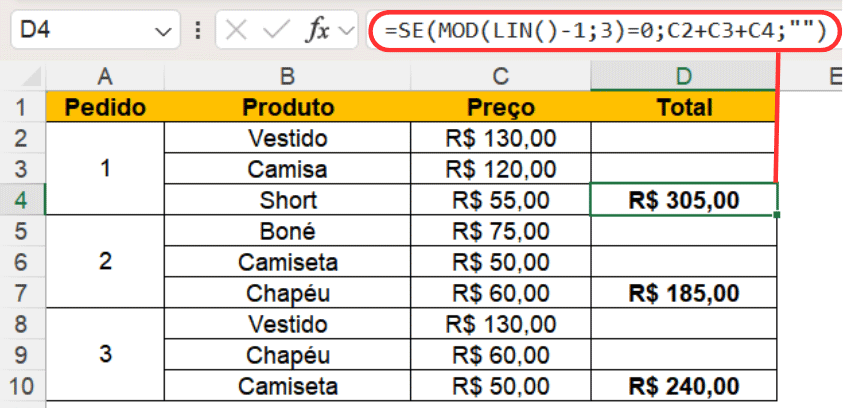Select column A header
843x408 pixels.
pos(105,76)
